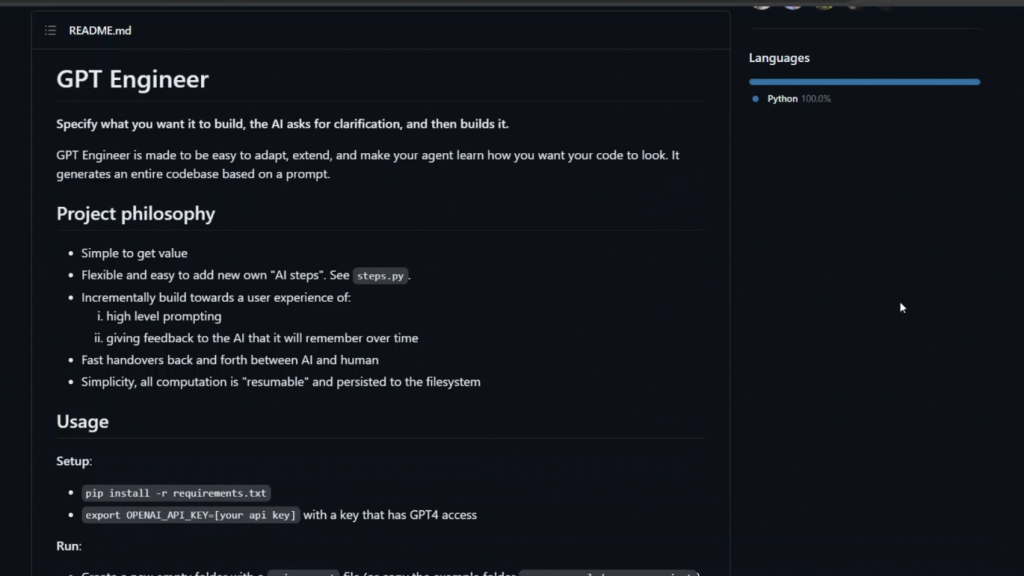Click the bold Run label
1024x576 pixels.
click(x=69, y=546)
